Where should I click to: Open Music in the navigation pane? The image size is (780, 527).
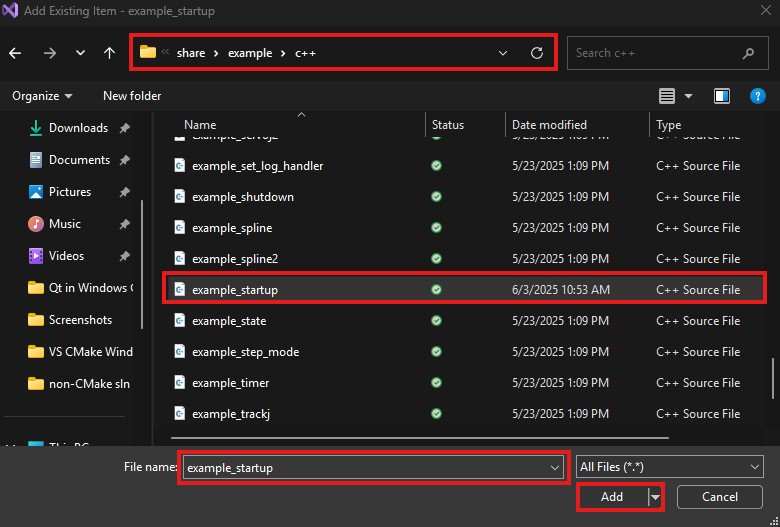click(65, 224)
